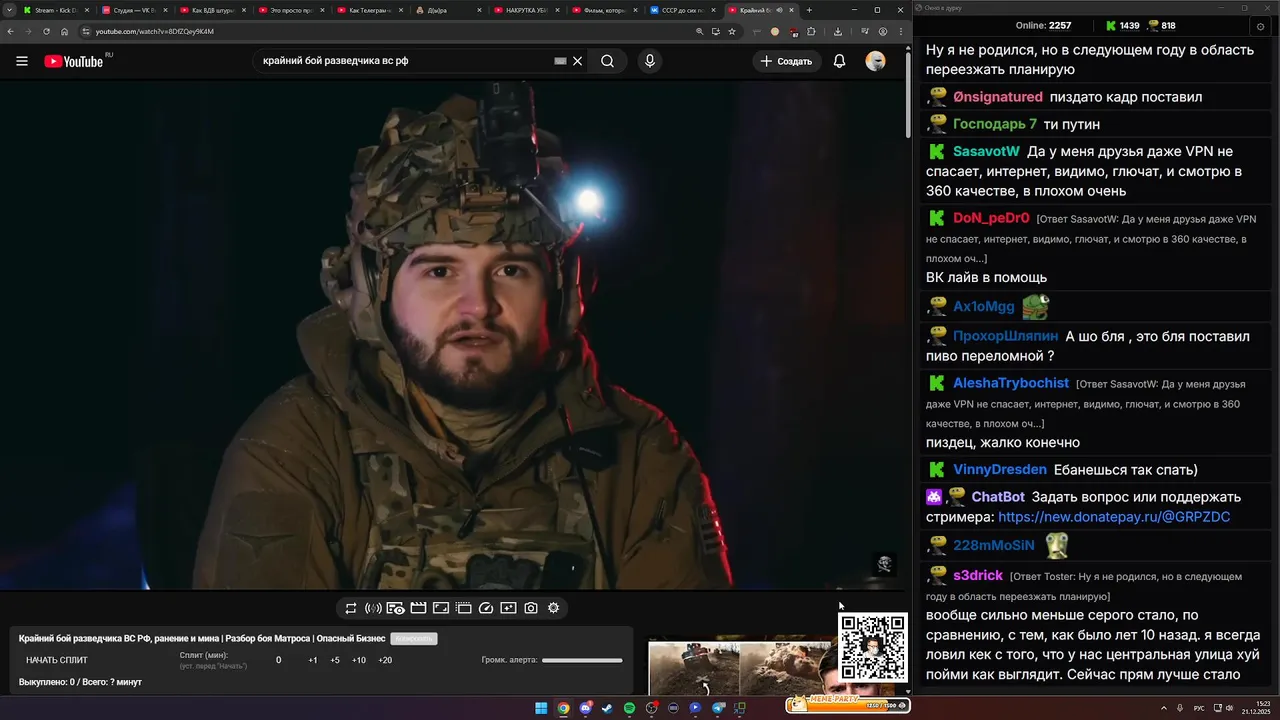Open Telegram from taskbar
The image size is (1280, 720).
(718, 708)
